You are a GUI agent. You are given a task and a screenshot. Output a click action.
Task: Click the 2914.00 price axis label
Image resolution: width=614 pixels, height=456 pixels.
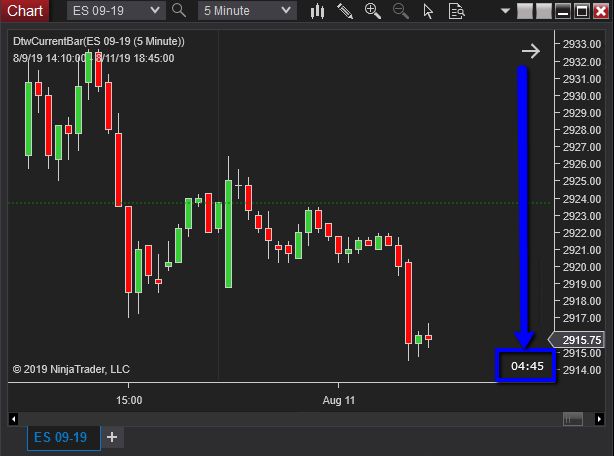[582, 370]
